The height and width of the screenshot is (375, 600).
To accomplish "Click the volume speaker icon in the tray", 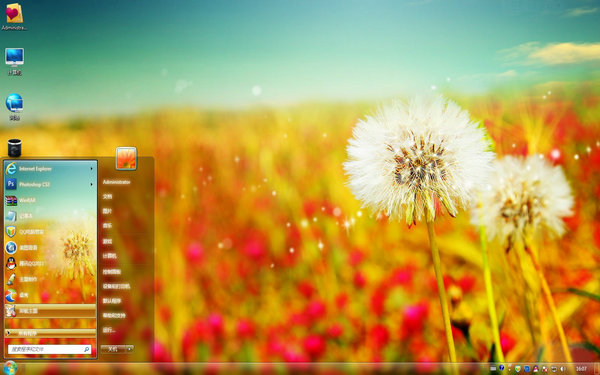I will coord(563,369).
